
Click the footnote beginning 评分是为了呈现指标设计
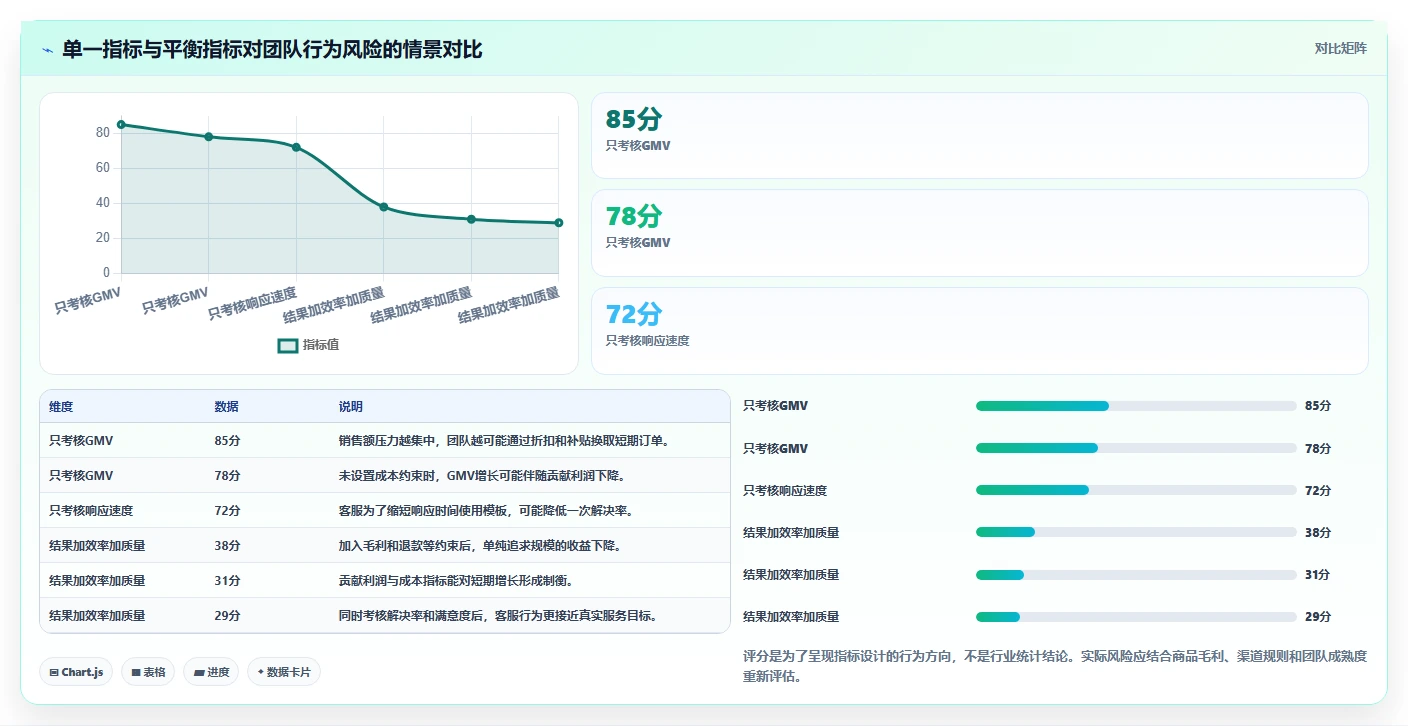1055,667
